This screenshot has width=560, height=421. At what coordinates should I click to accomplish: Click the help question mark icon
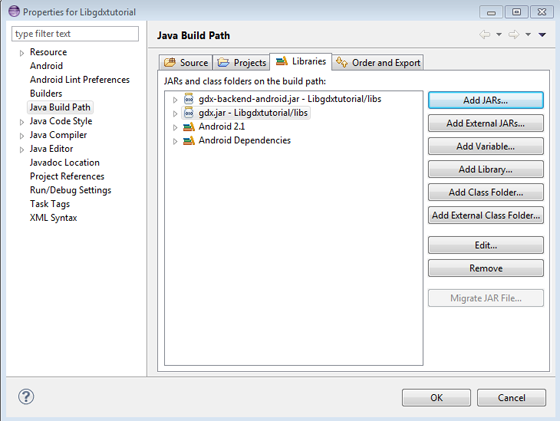tap(26, 397)
